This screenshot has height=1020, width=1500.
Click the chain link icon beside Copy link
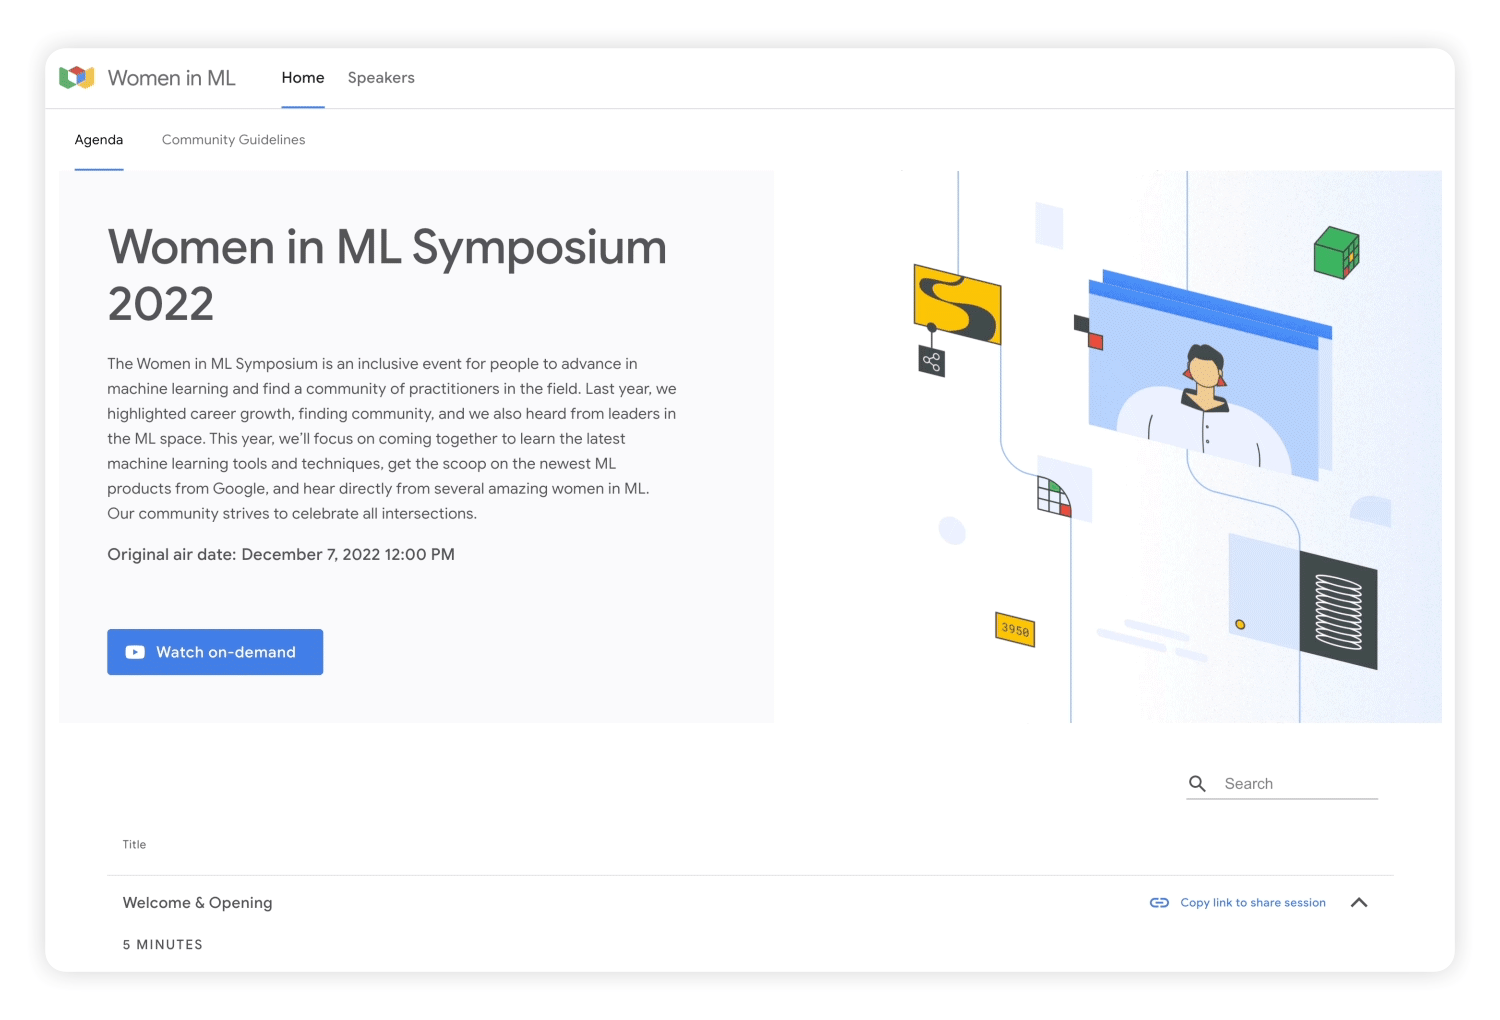pos(1159,903)
